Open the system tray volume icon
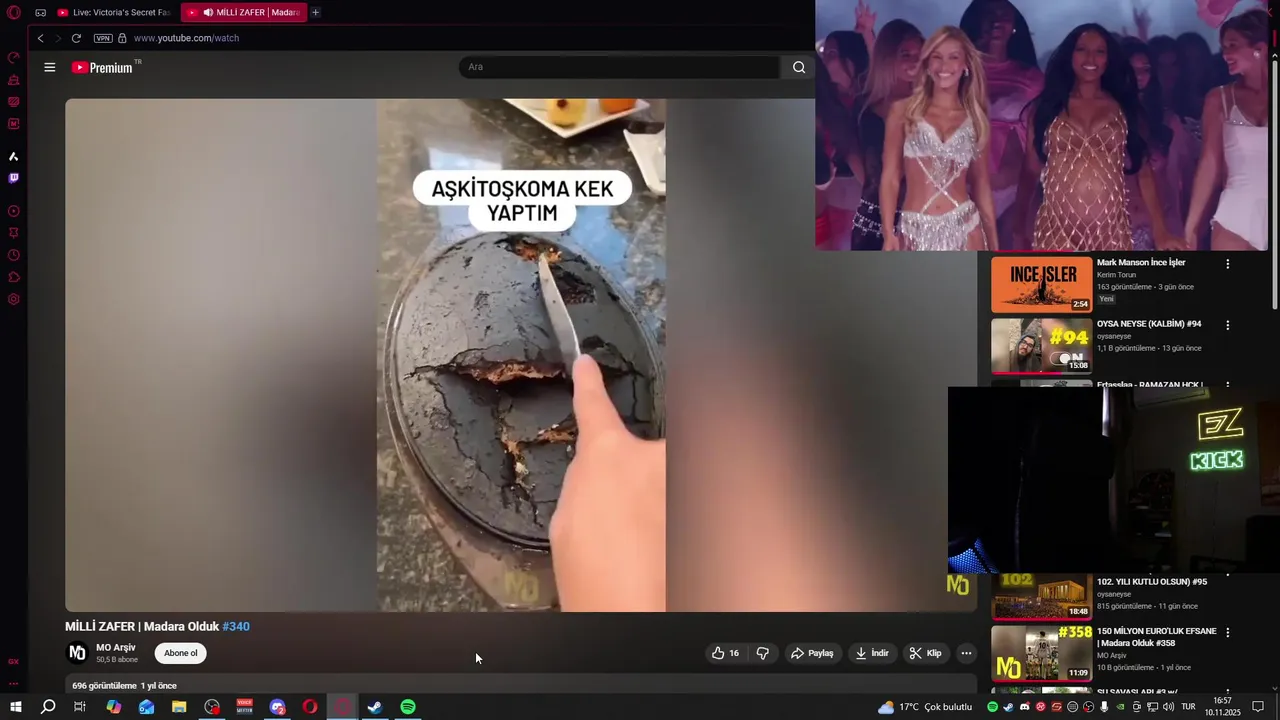The height and width of the screenshot is (720, 1280). pyautogui.click(x=1168, y=707)
